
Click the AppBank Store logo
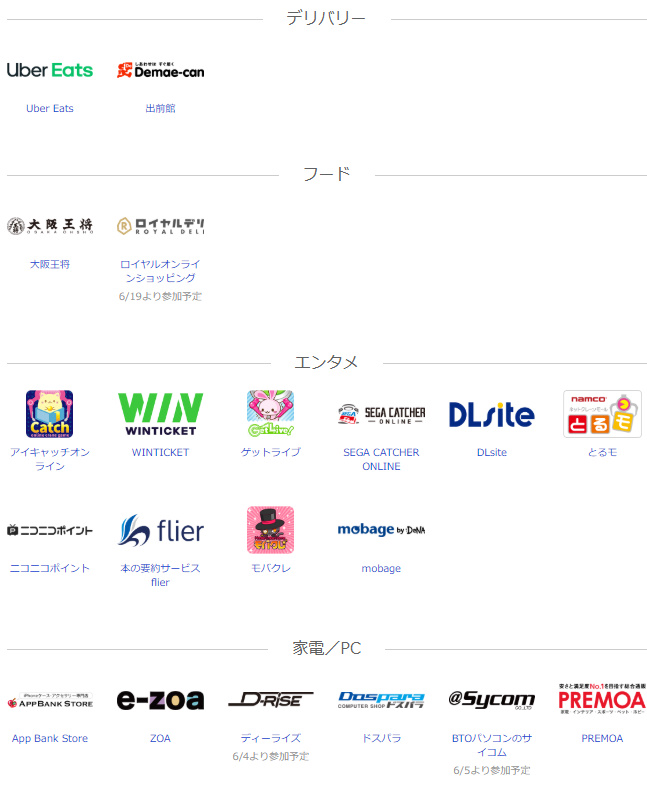click(x=50, y=700)
